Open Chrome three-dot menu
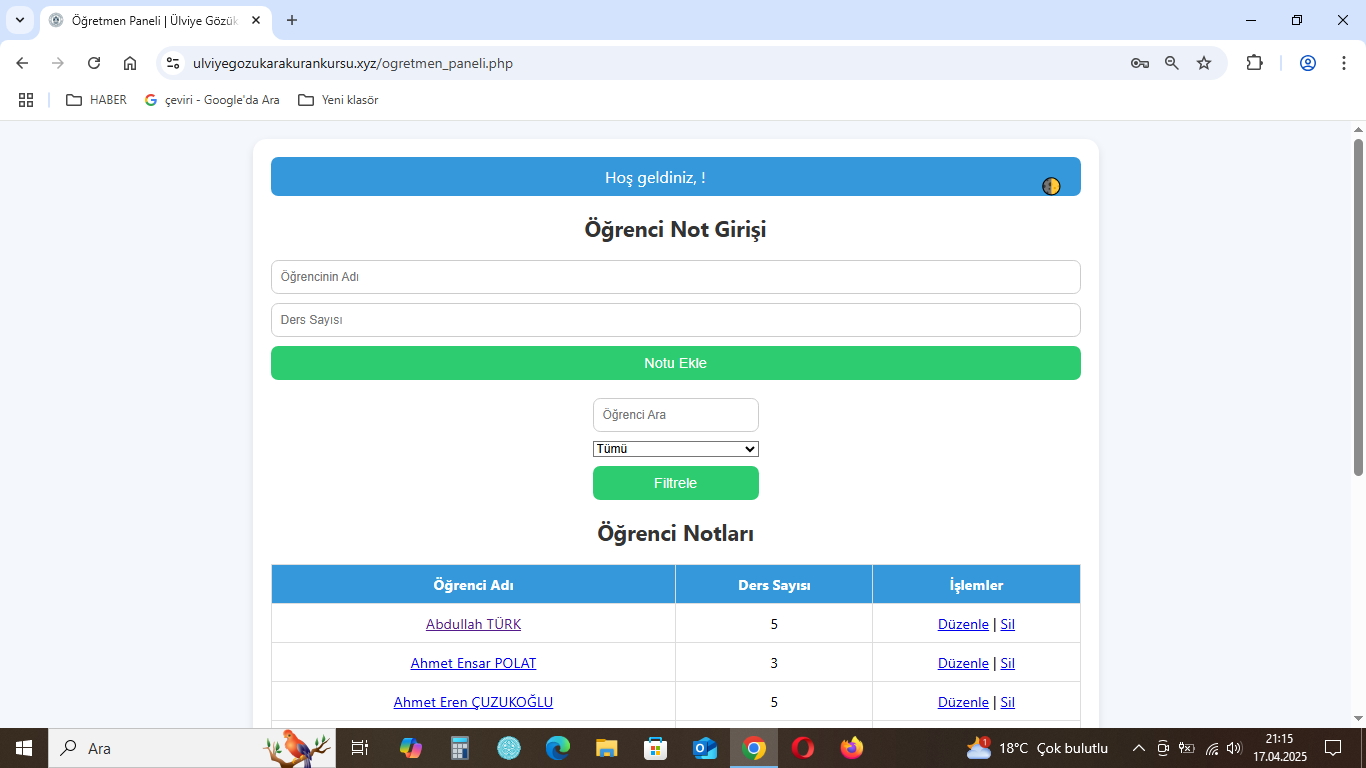The height and width of the screenshot is (768, 1366). 1343,63
